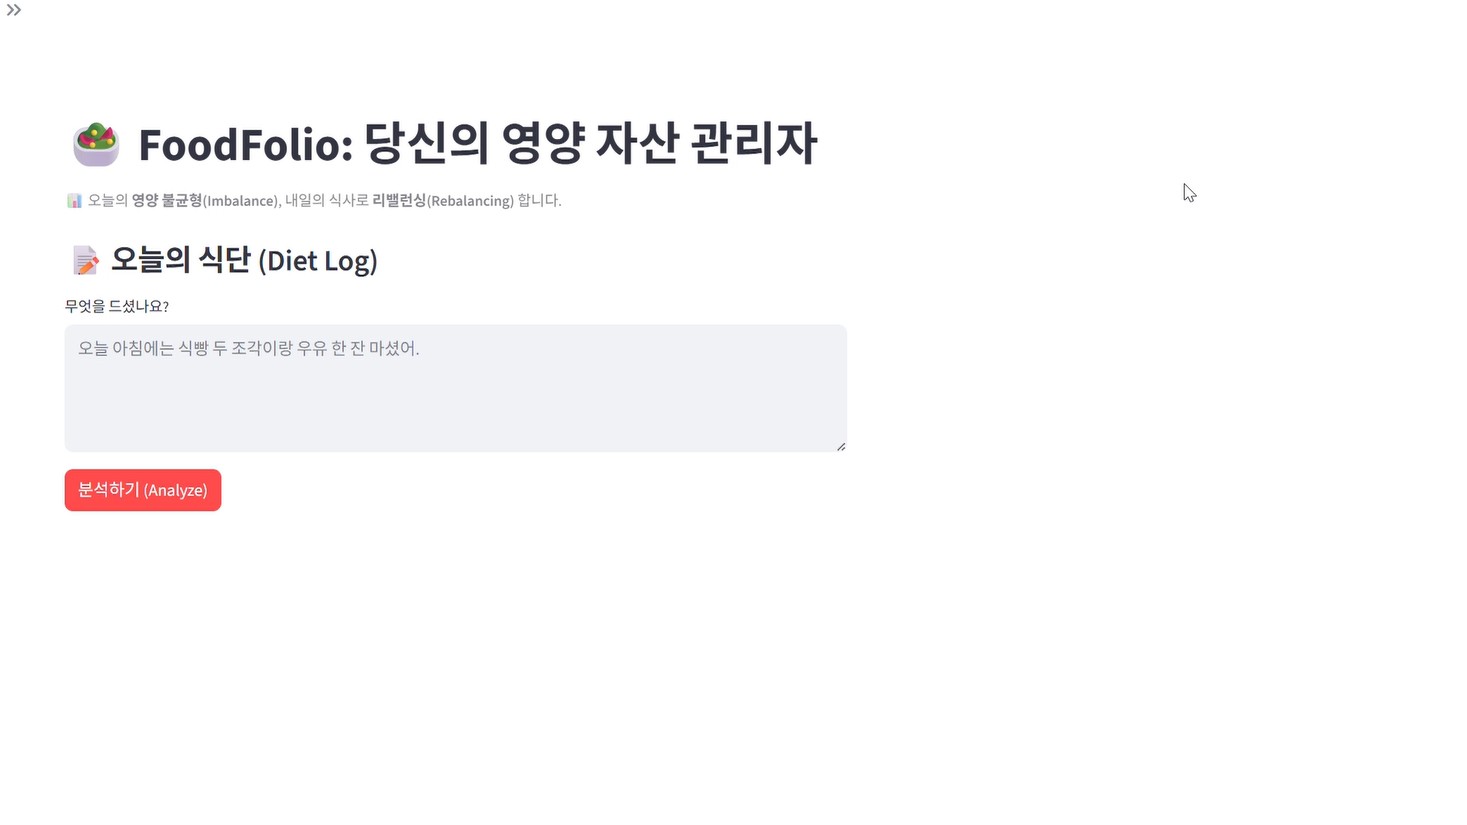The height and width of the screenshot is (825, 1467).
Task: Click the "(Imbalance)" text in the subtitle
Action: [240, 201]
